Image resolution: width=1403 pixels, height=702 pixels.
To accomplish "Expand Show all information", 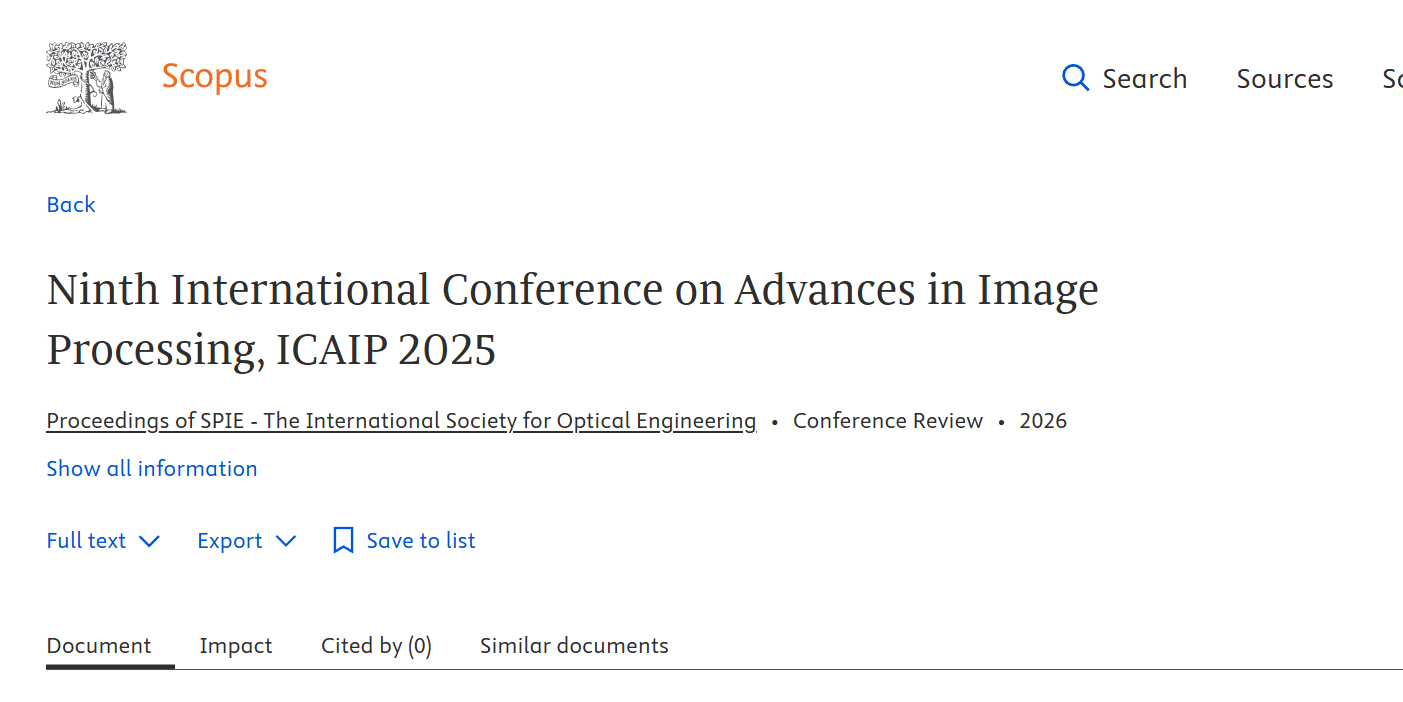I will coord(152,468).
